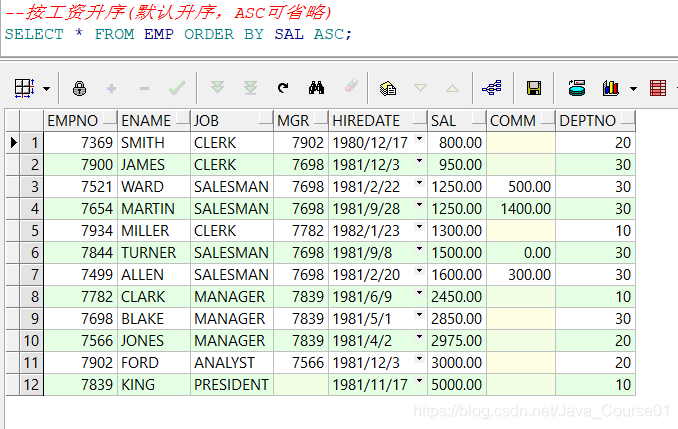Image resolution: width=678 pixels, height=429 pixels.
Task: Click commission cell 0.00
Action: tap(521, 253)
